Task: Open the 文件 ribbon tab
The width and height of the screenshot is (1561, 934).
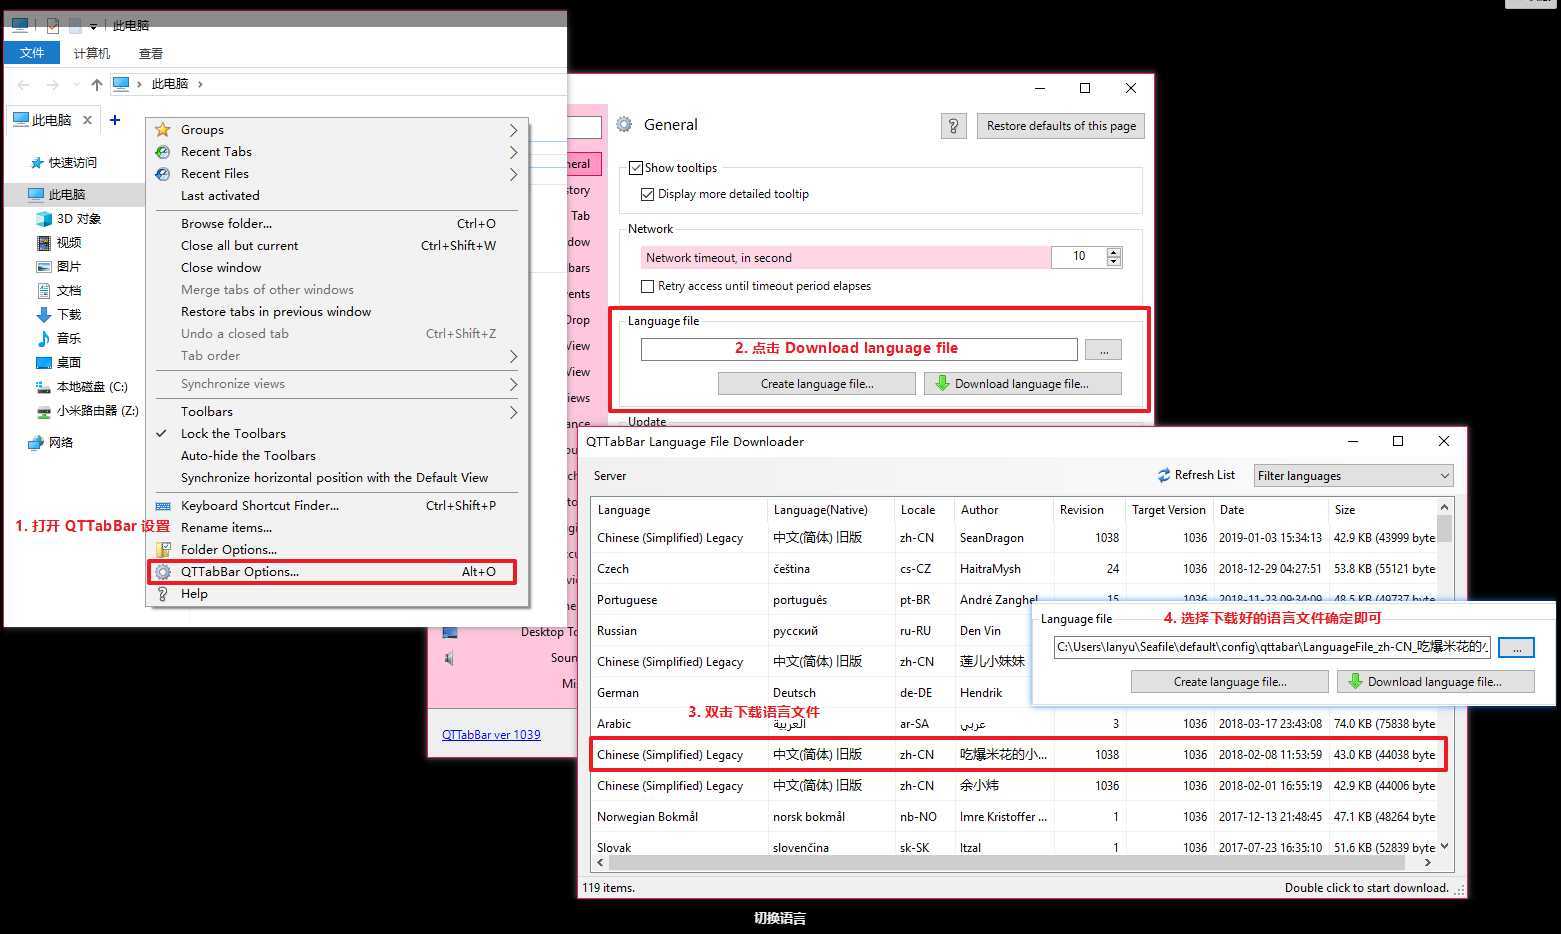Action: point(32,53)
